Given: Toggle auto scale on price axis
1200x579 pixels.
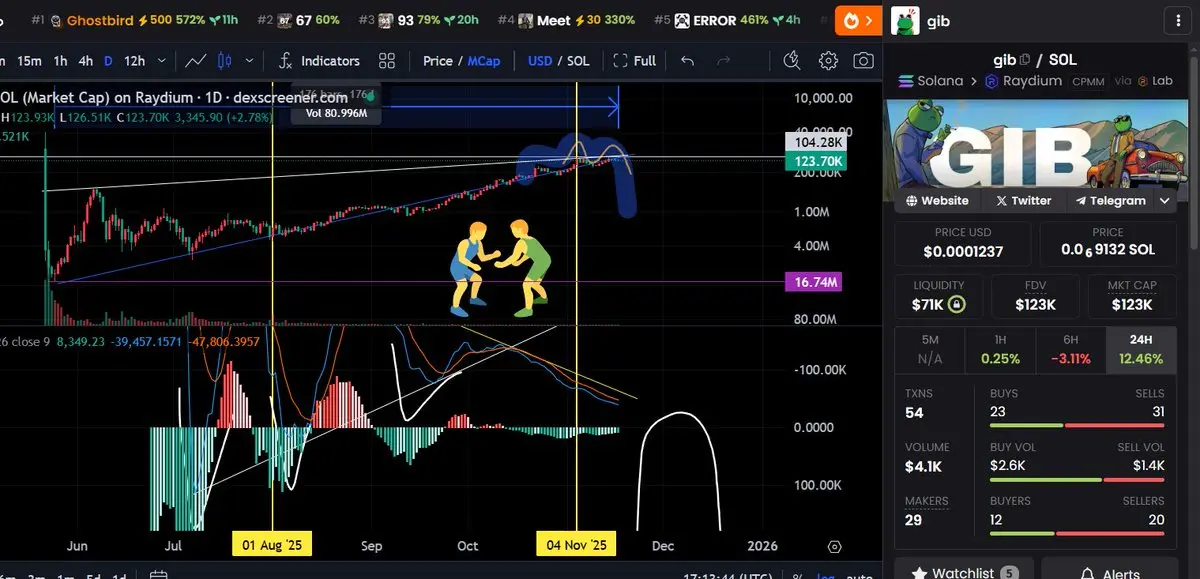Looking at the screenshot, I should point(858,576).
